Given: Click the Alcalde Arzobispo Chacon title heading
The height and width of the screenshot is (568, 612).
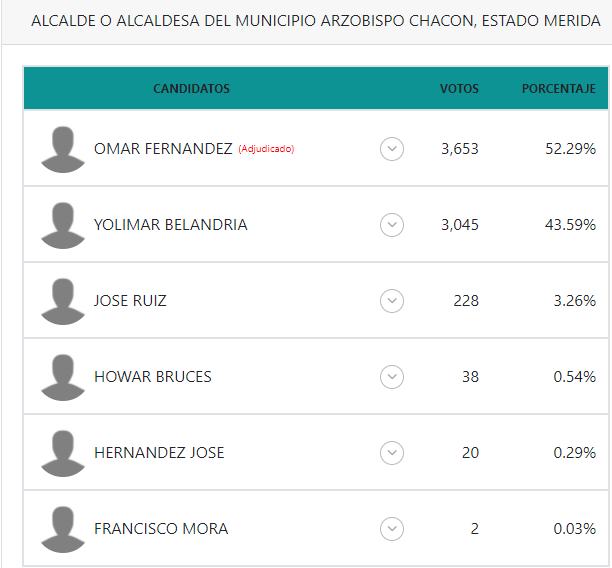Looking at the screenshot, I should pyautogui.click(x=316, y=21).
